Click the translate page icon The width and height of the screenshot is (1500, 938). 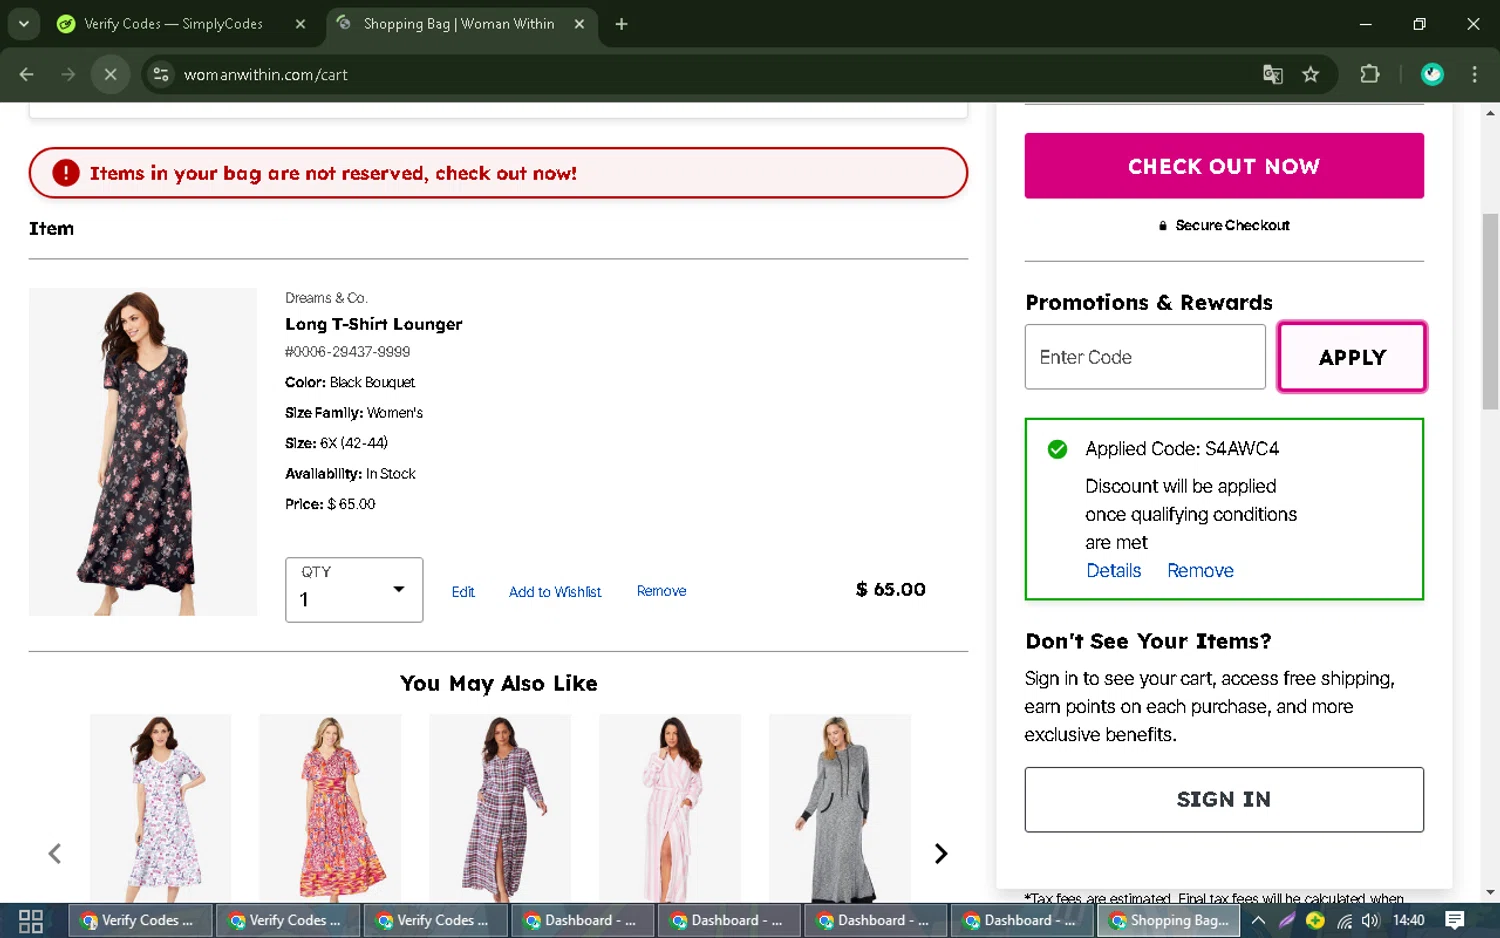click(x=1272, y=74)
